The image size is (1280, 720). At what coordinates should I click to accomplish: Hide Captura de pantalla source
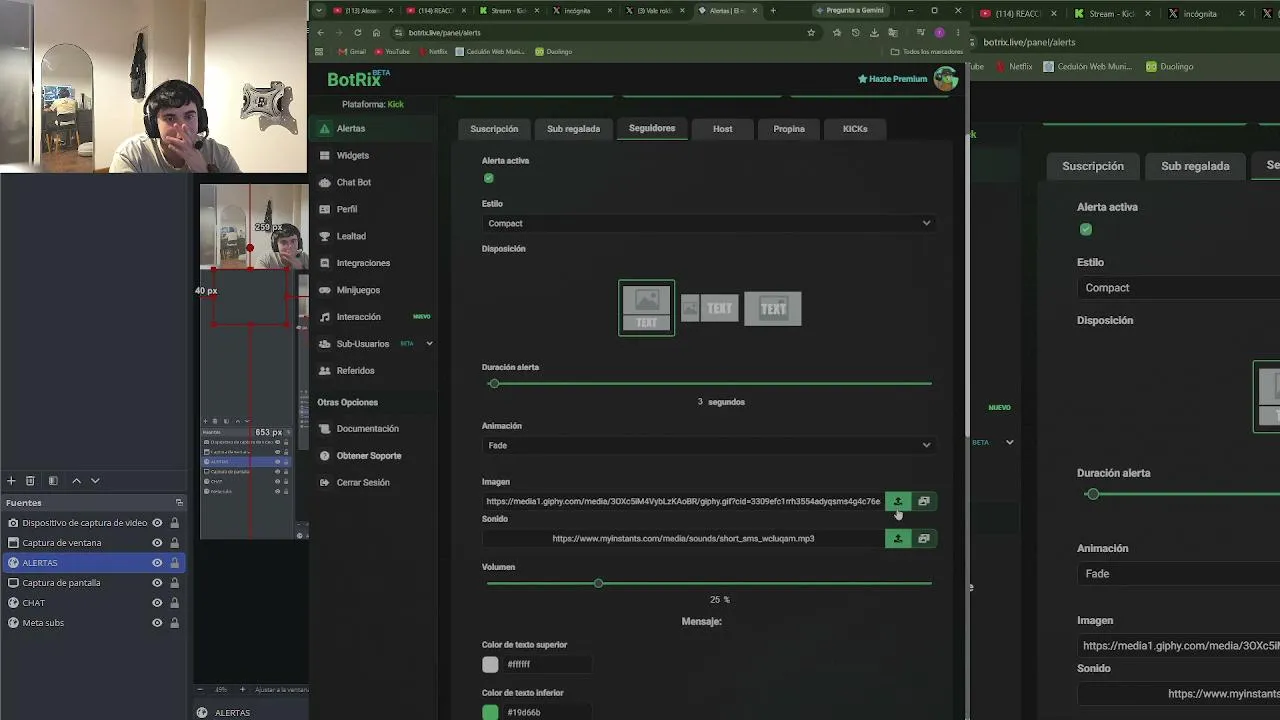(x=157, y=583)
